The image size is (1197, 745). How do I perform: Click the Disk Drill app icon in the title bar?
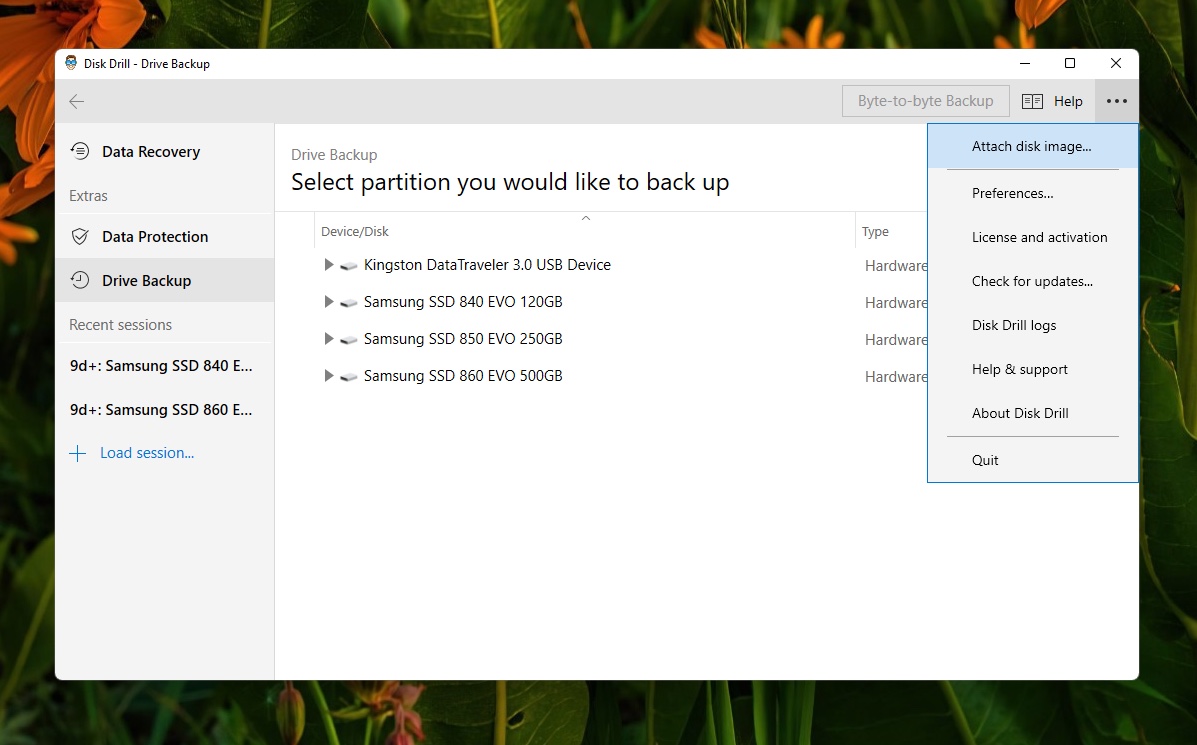click(71, 63)
